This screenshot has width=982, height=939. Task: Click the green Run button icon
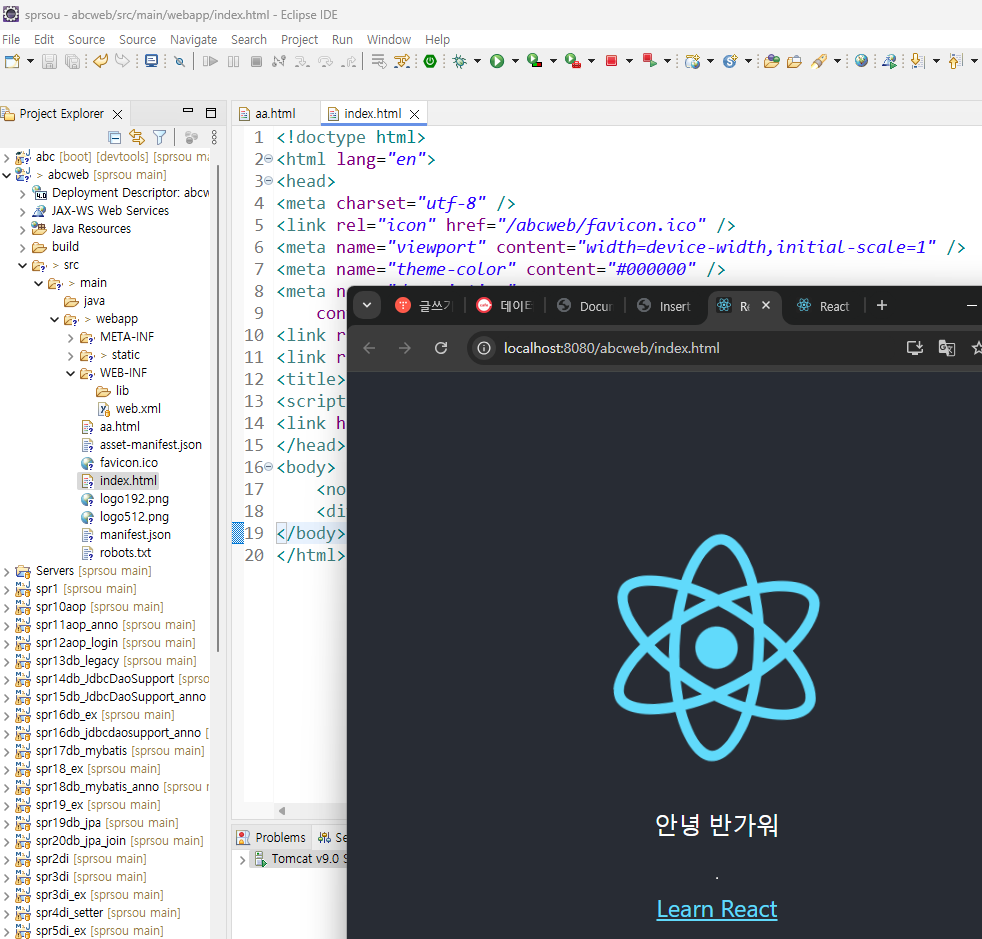tap(497, 61)
